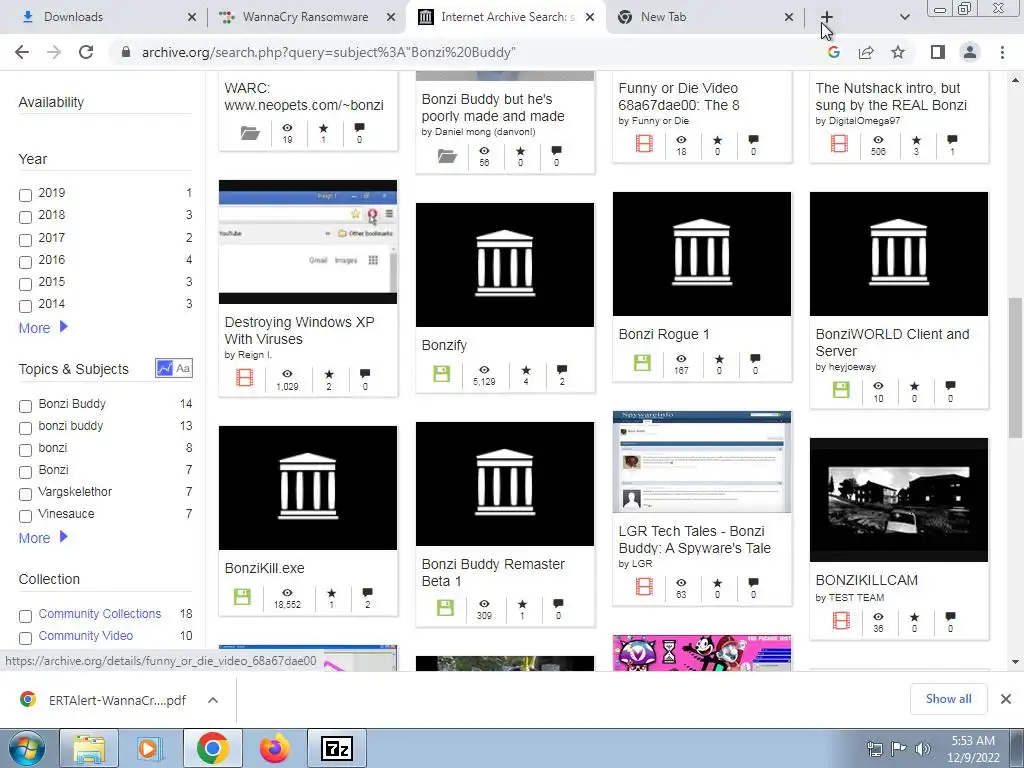This screenshot has height=768, width=1024.
Task: Open download options chevron for ERTAlert PDF
Action: 212,700
